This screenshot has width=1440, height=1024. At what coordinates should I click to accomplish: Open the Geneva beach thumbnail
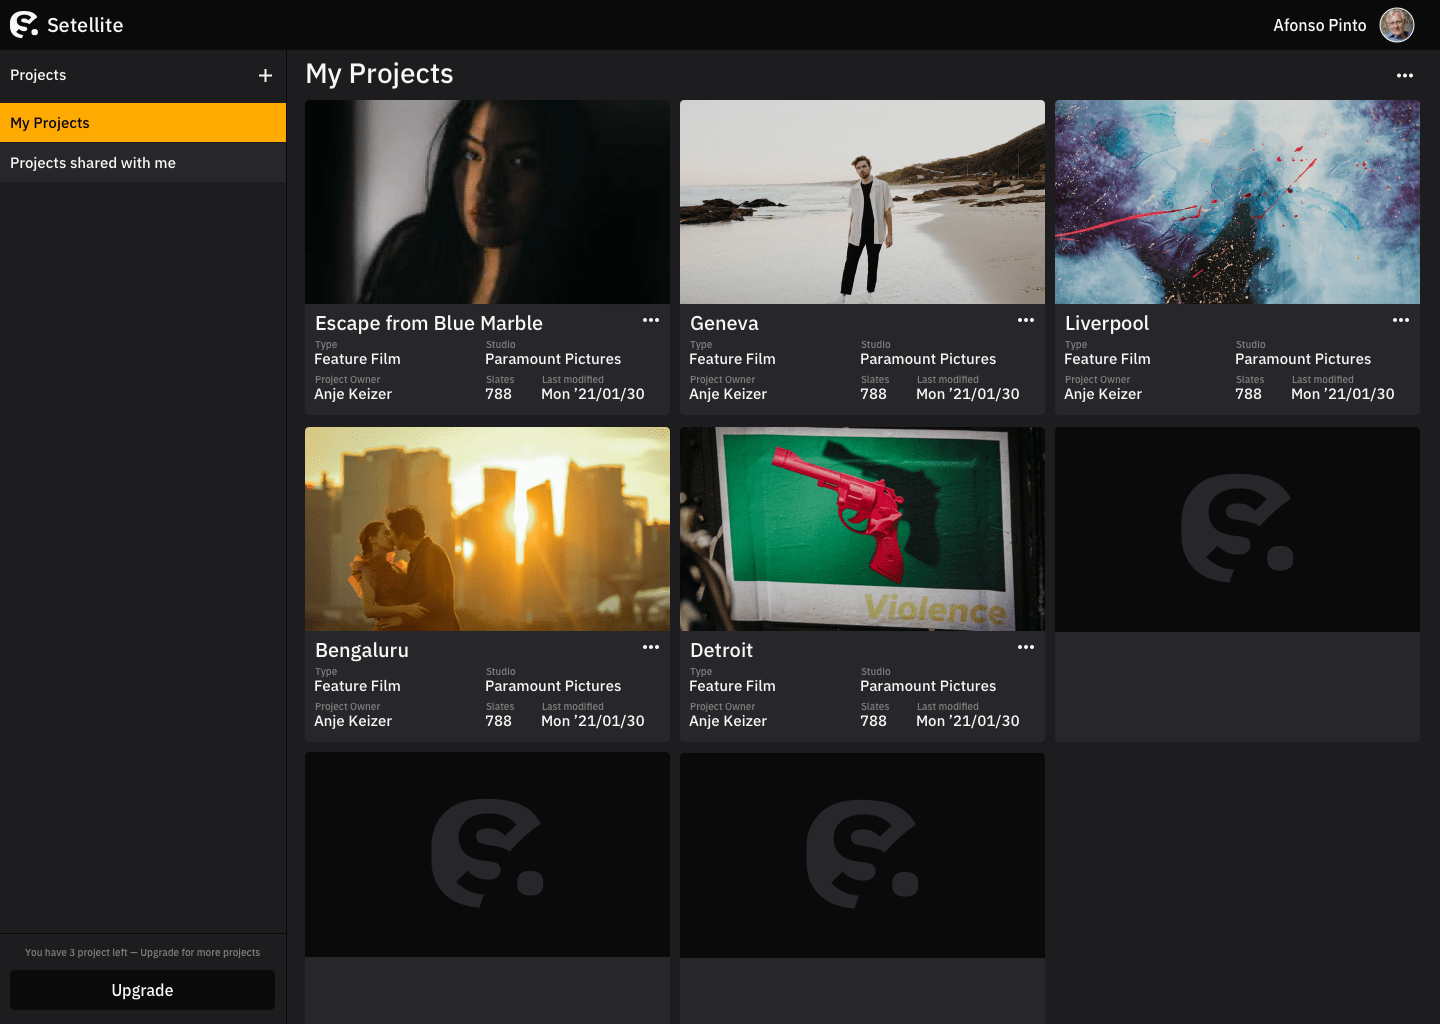[862, 202]
